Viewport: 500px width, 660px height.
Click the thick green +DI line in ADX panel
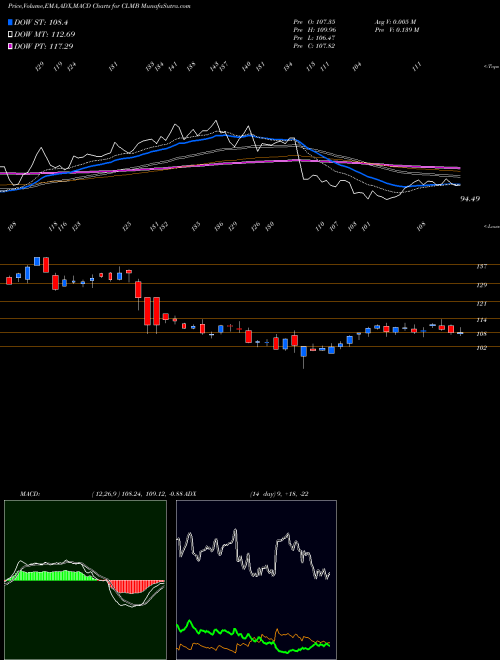pyautogui.click(x=253, y=636)
